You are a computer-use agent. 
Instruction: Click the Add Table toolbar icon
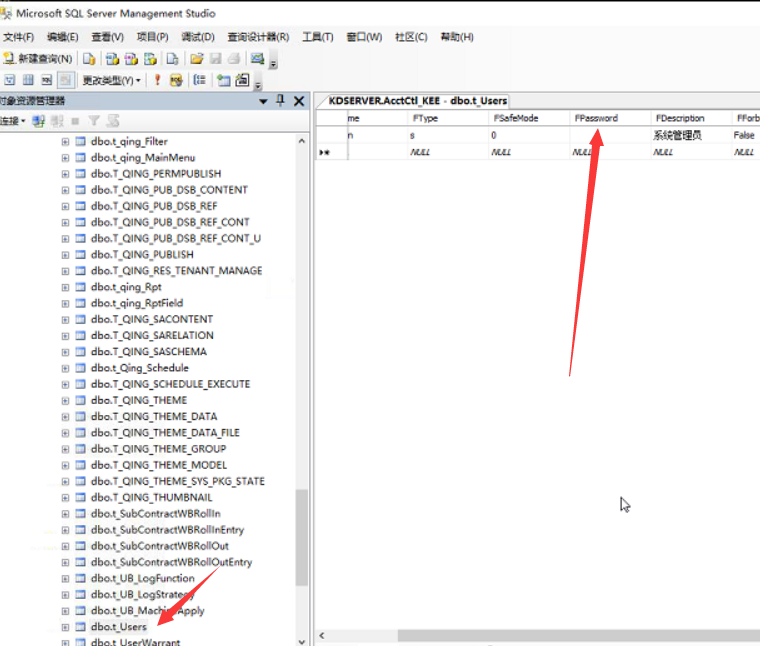coord(222,80)
